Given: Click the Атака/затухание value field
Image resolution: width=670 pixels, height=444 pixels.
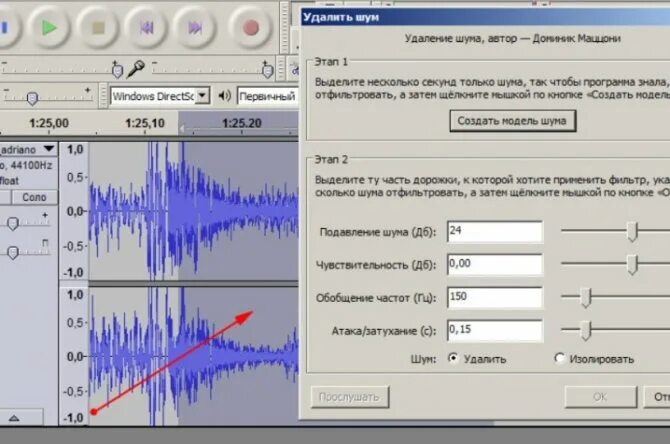Looking at the screenshot, I should (x=495, y=330).
